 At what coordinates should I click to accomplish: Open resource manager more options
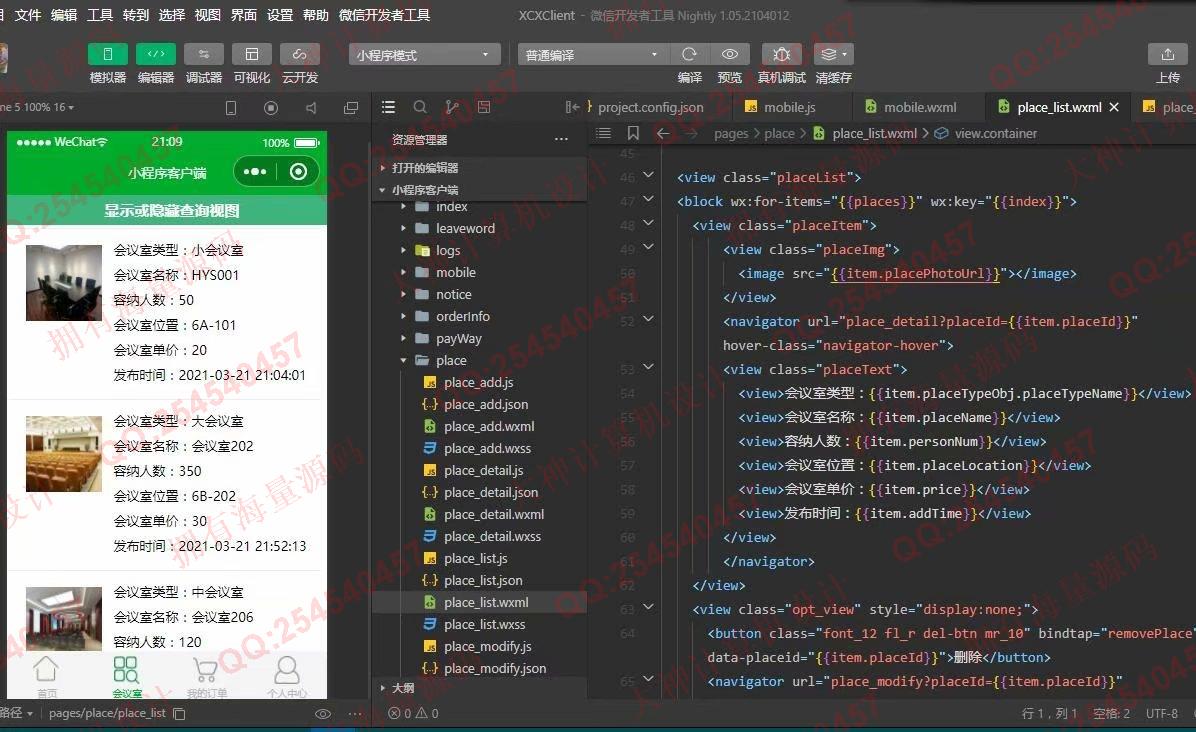pyautogui.click(x=561, y=140)
